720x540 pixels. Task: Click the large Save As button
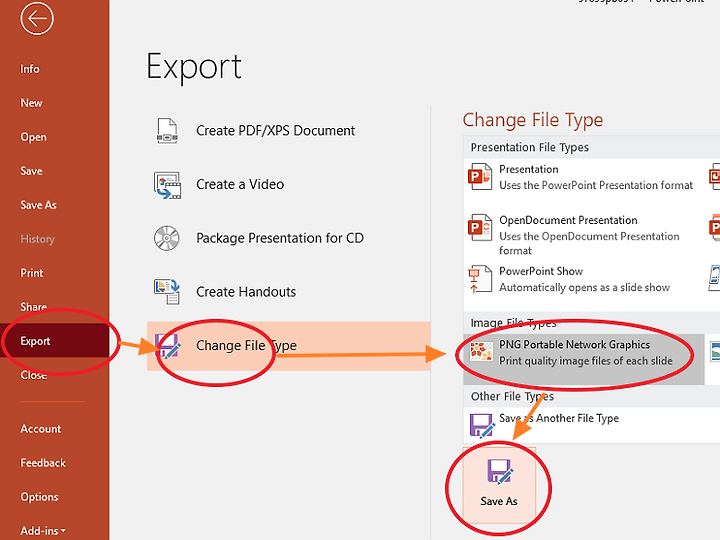point(499,484)
